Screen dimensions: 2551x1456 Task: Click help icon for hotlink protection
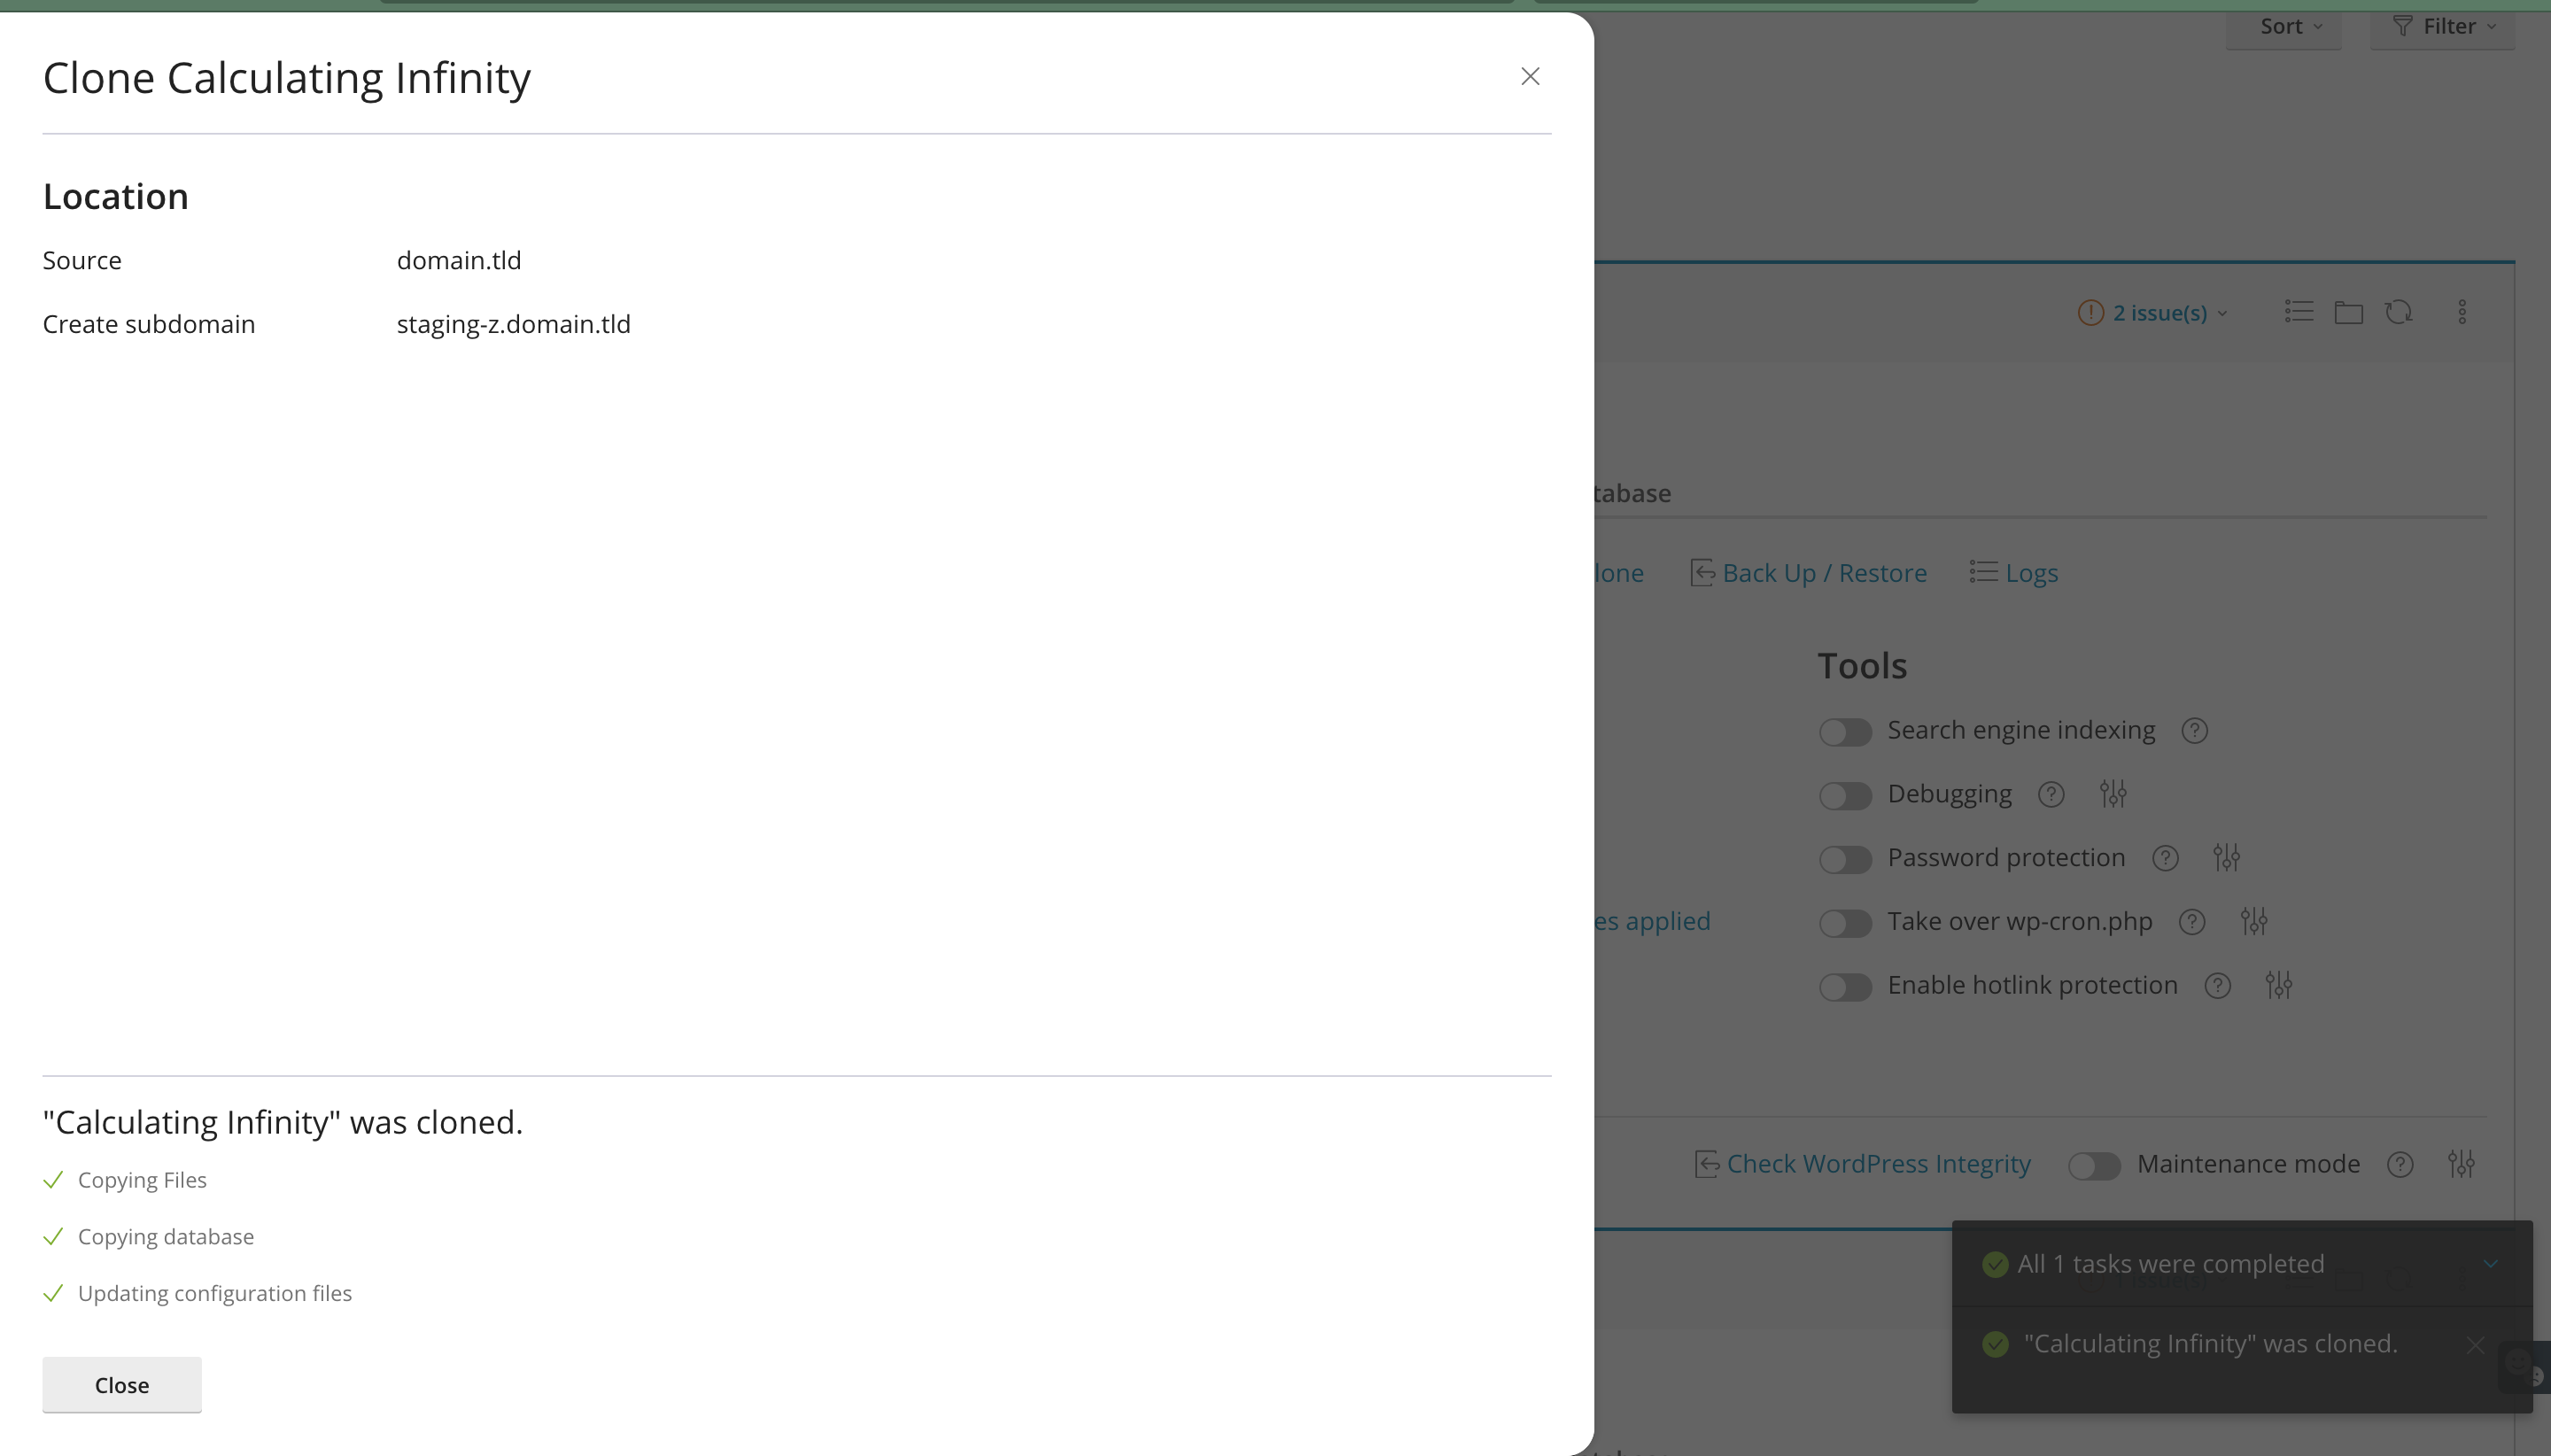[x=2217, y=986]
